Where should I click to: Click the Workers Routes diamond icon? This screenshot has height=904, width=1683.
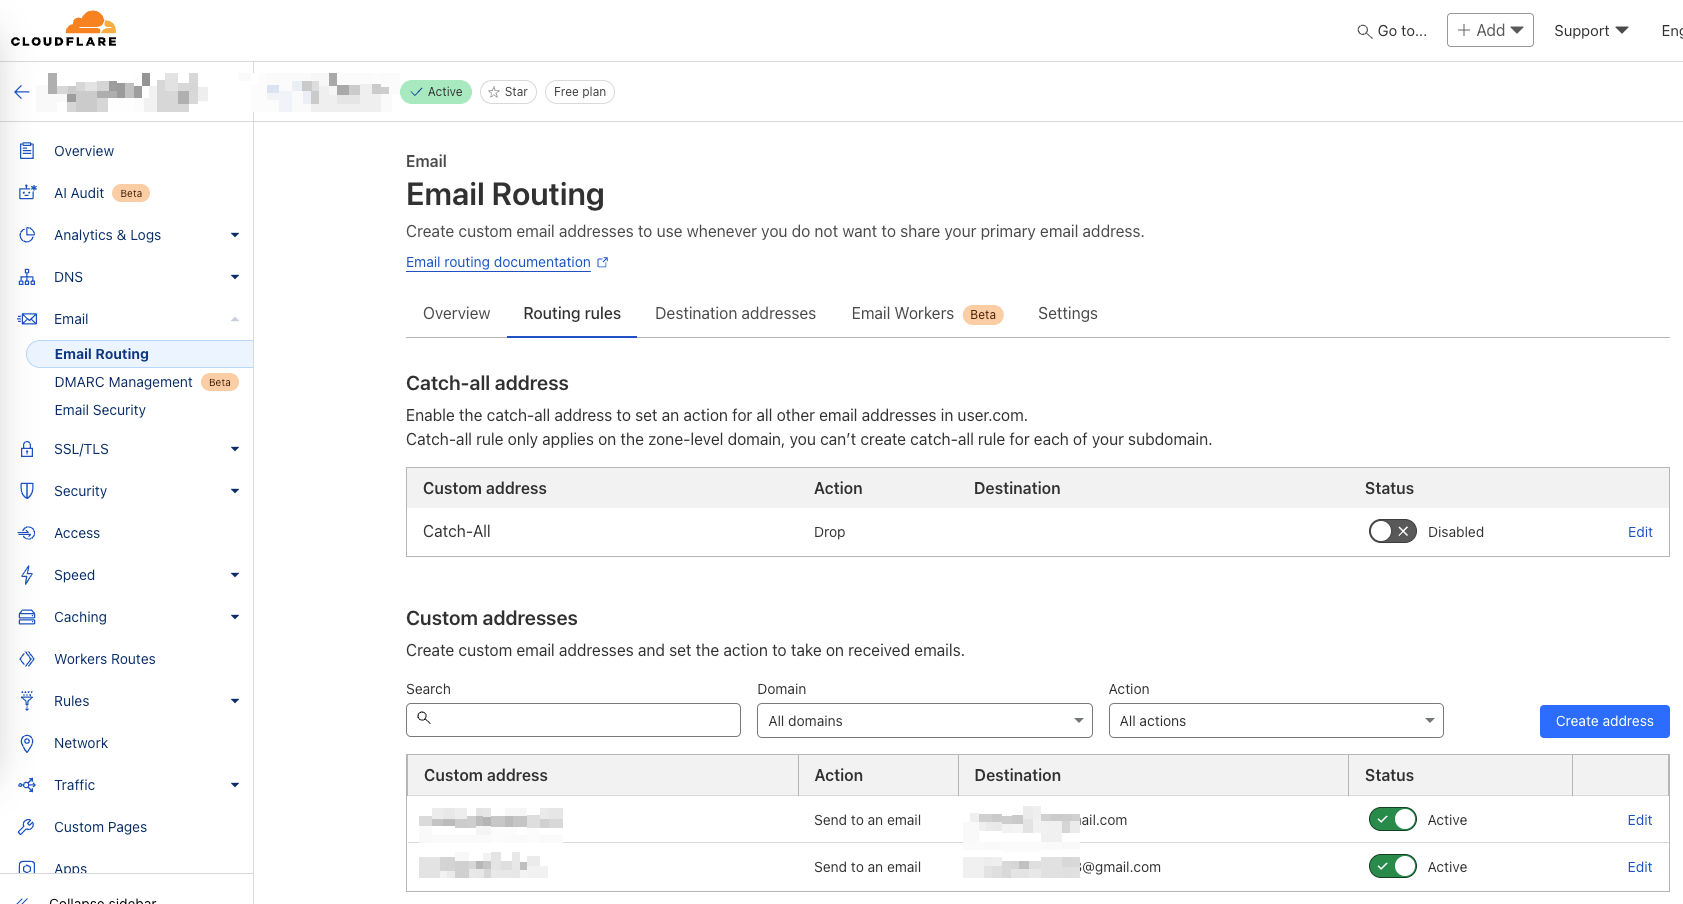[x=27, y=659]
